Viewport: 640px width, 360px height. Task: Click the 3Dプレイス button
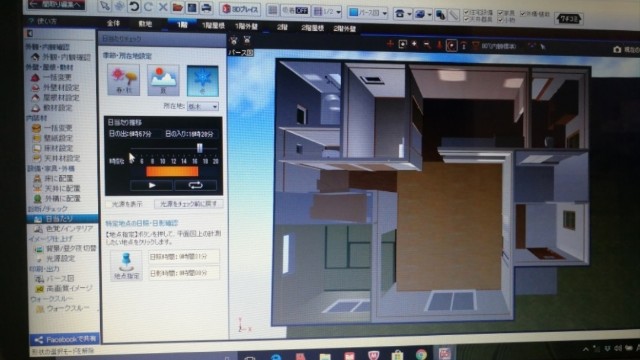240,9
